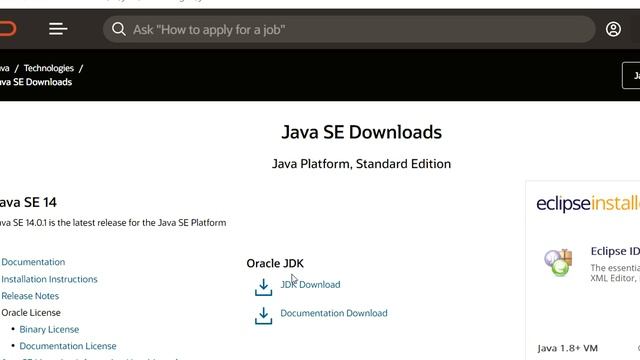This screenshot has height=360, width=640.
Task: Click the Oracle JDK heading
Action: click(275, 264)
